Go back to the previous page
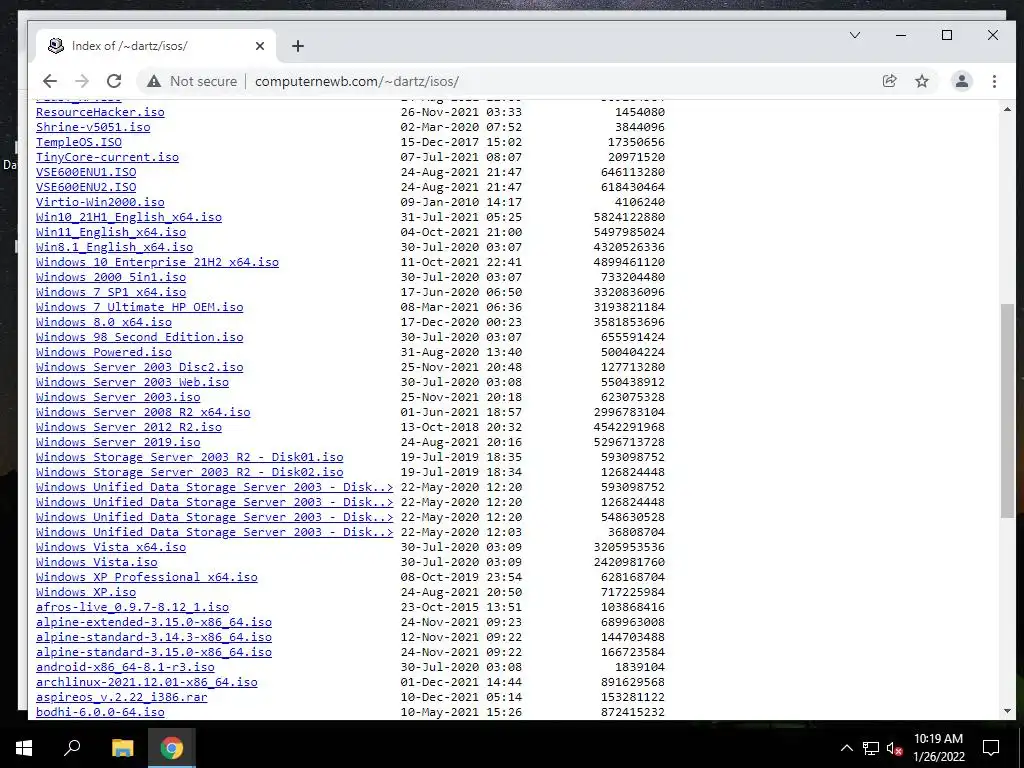The image size is (1024, 768). coord(50,81)
